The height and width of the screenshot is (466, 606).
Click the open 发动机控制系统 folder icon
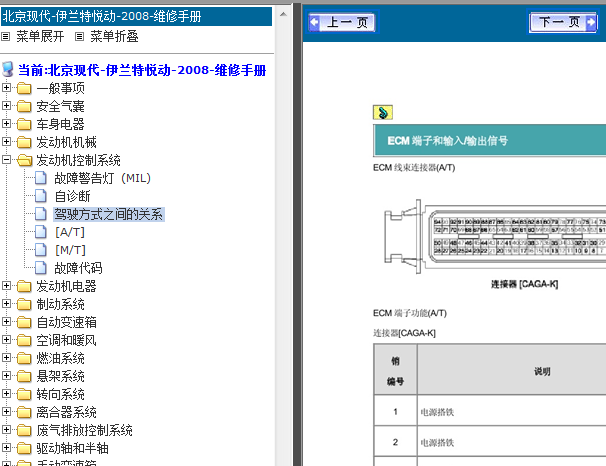24,160
